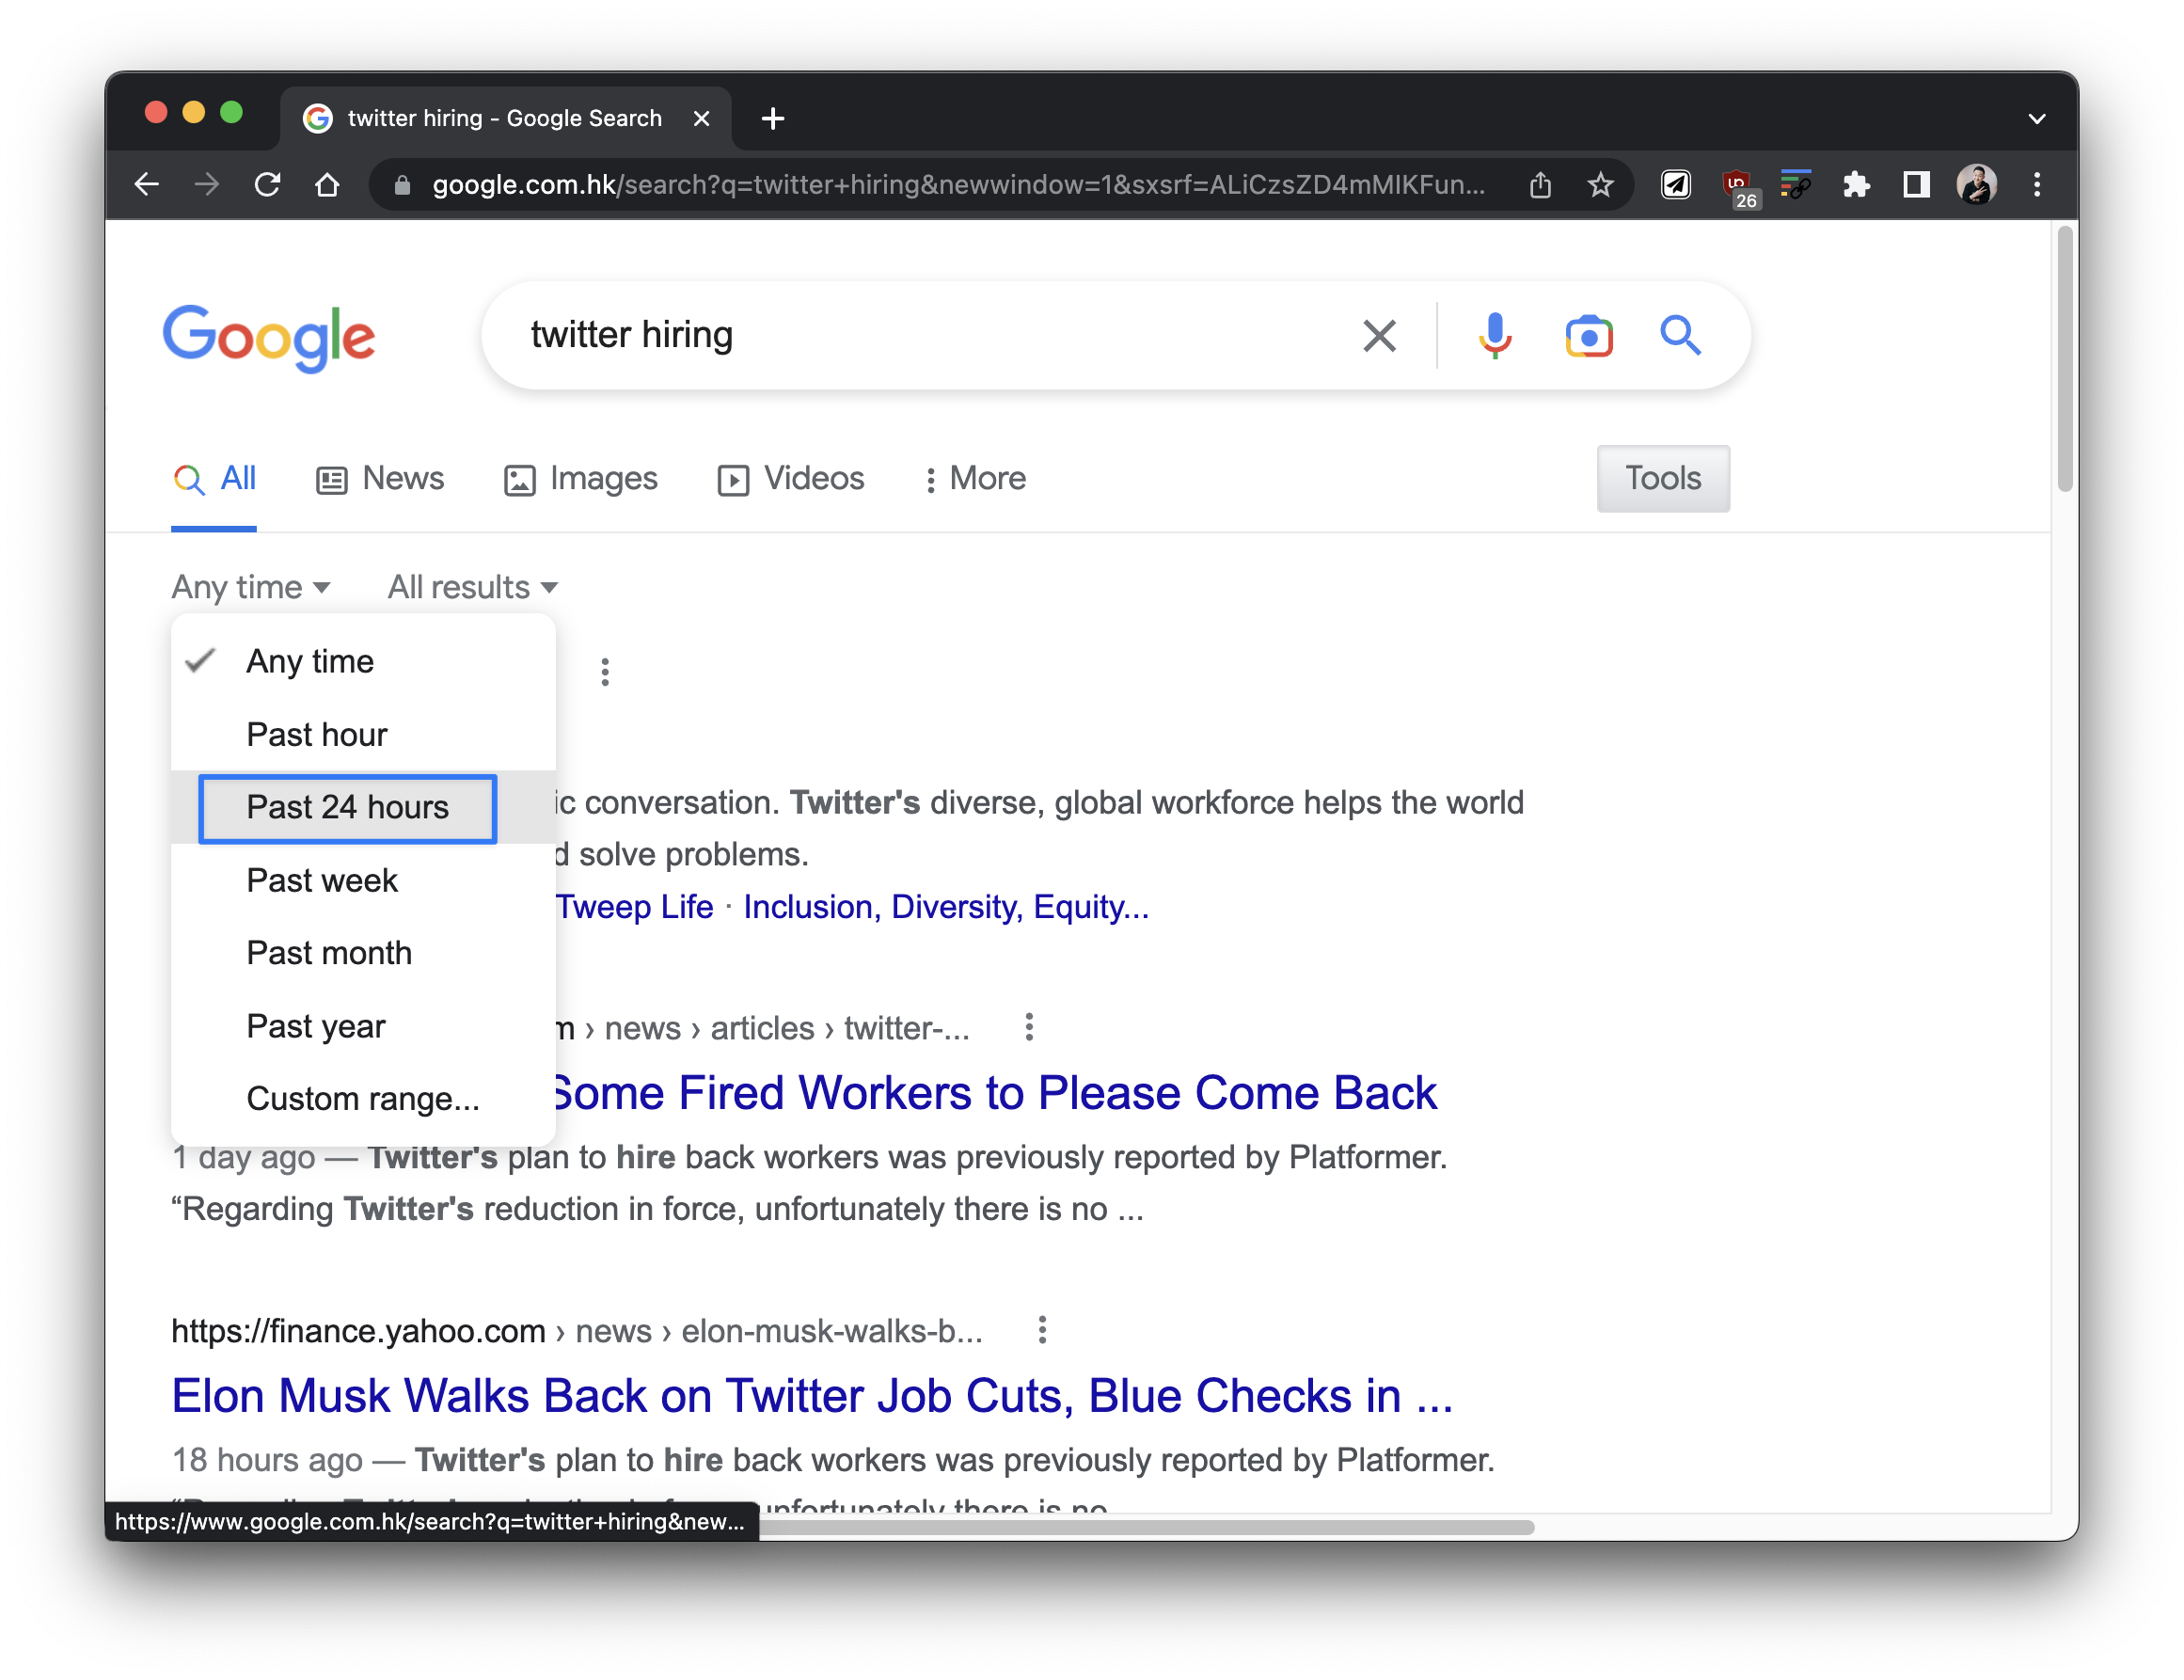Viewport: 2184px width, 1680px height.
Task: Choose Past 24 hours filter
Action: (347, 807)
